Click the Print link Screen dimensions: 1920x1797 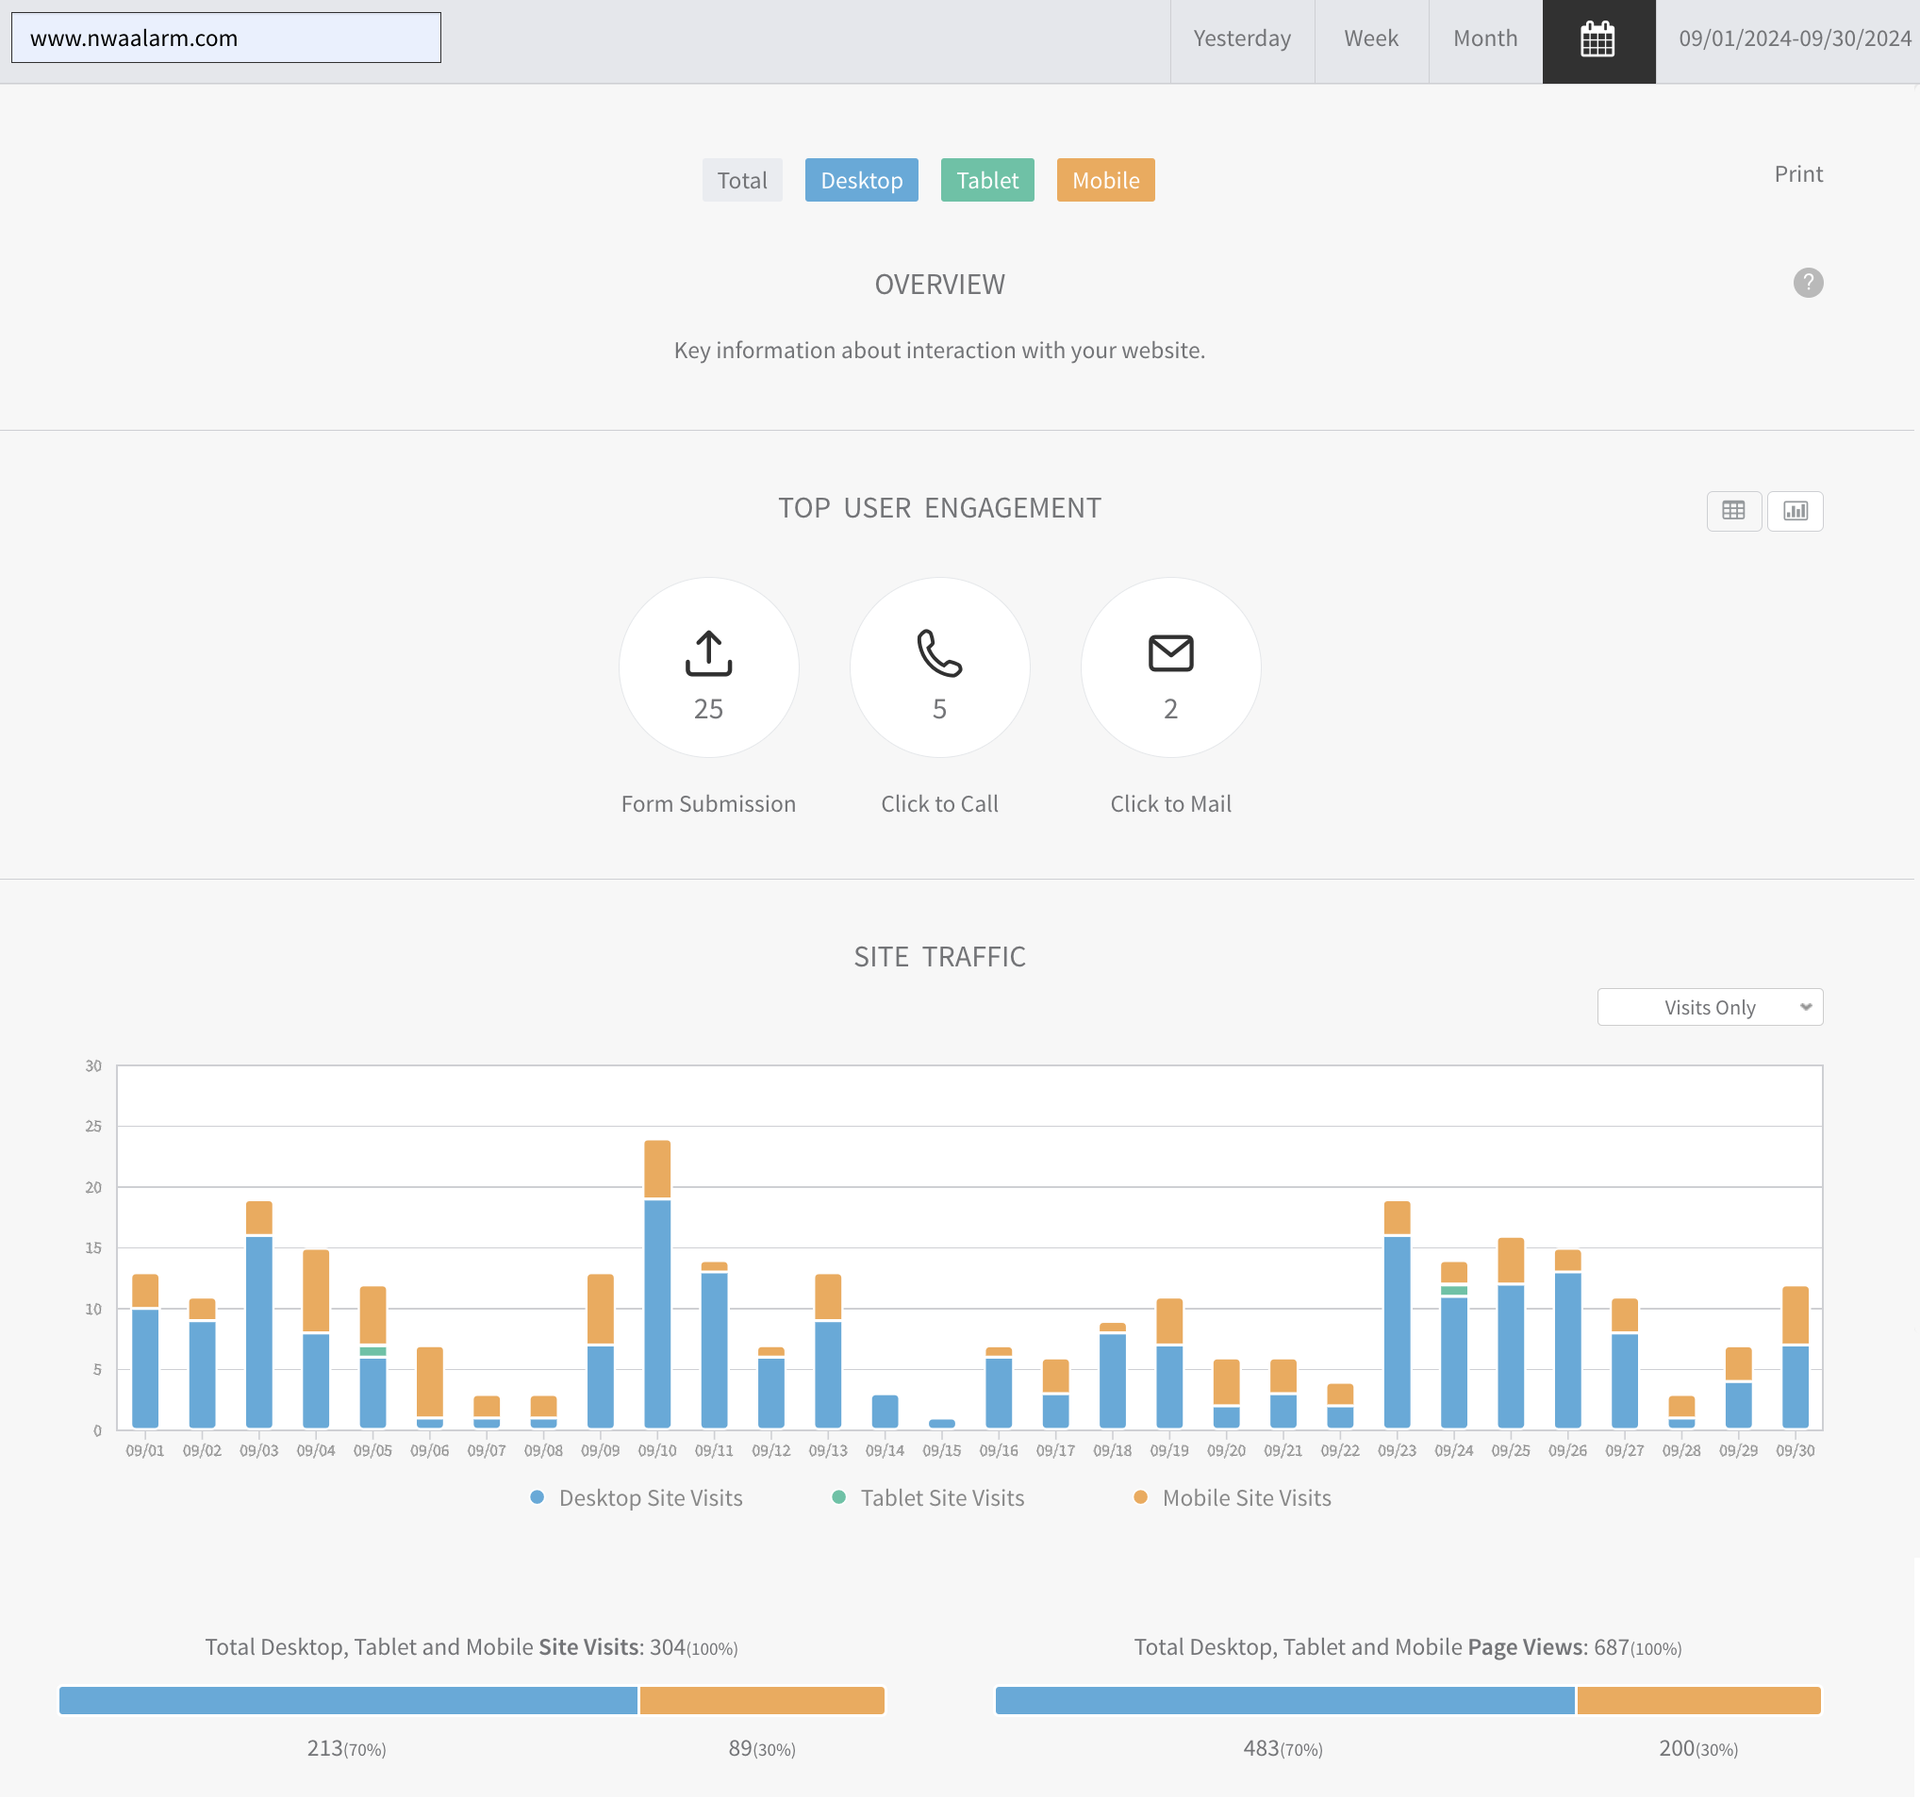[1797, 174]
